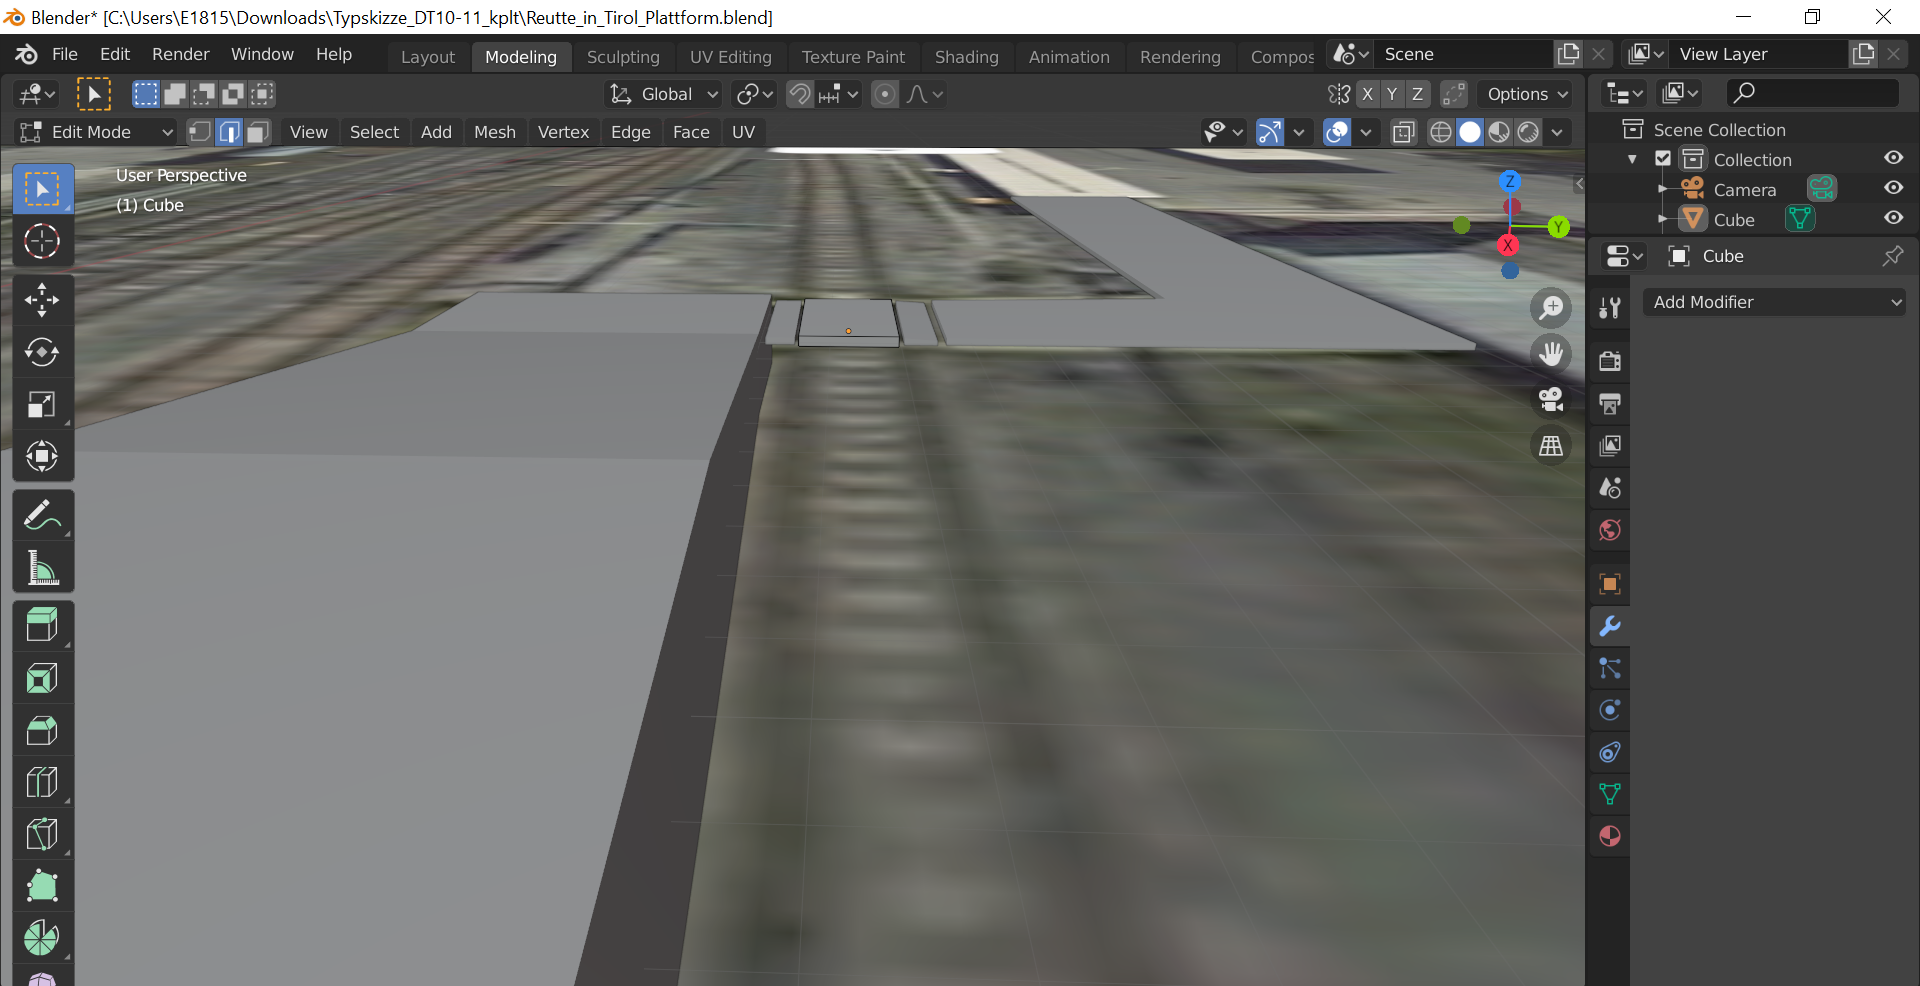Select the Annotate tool

tap(42, 516)
